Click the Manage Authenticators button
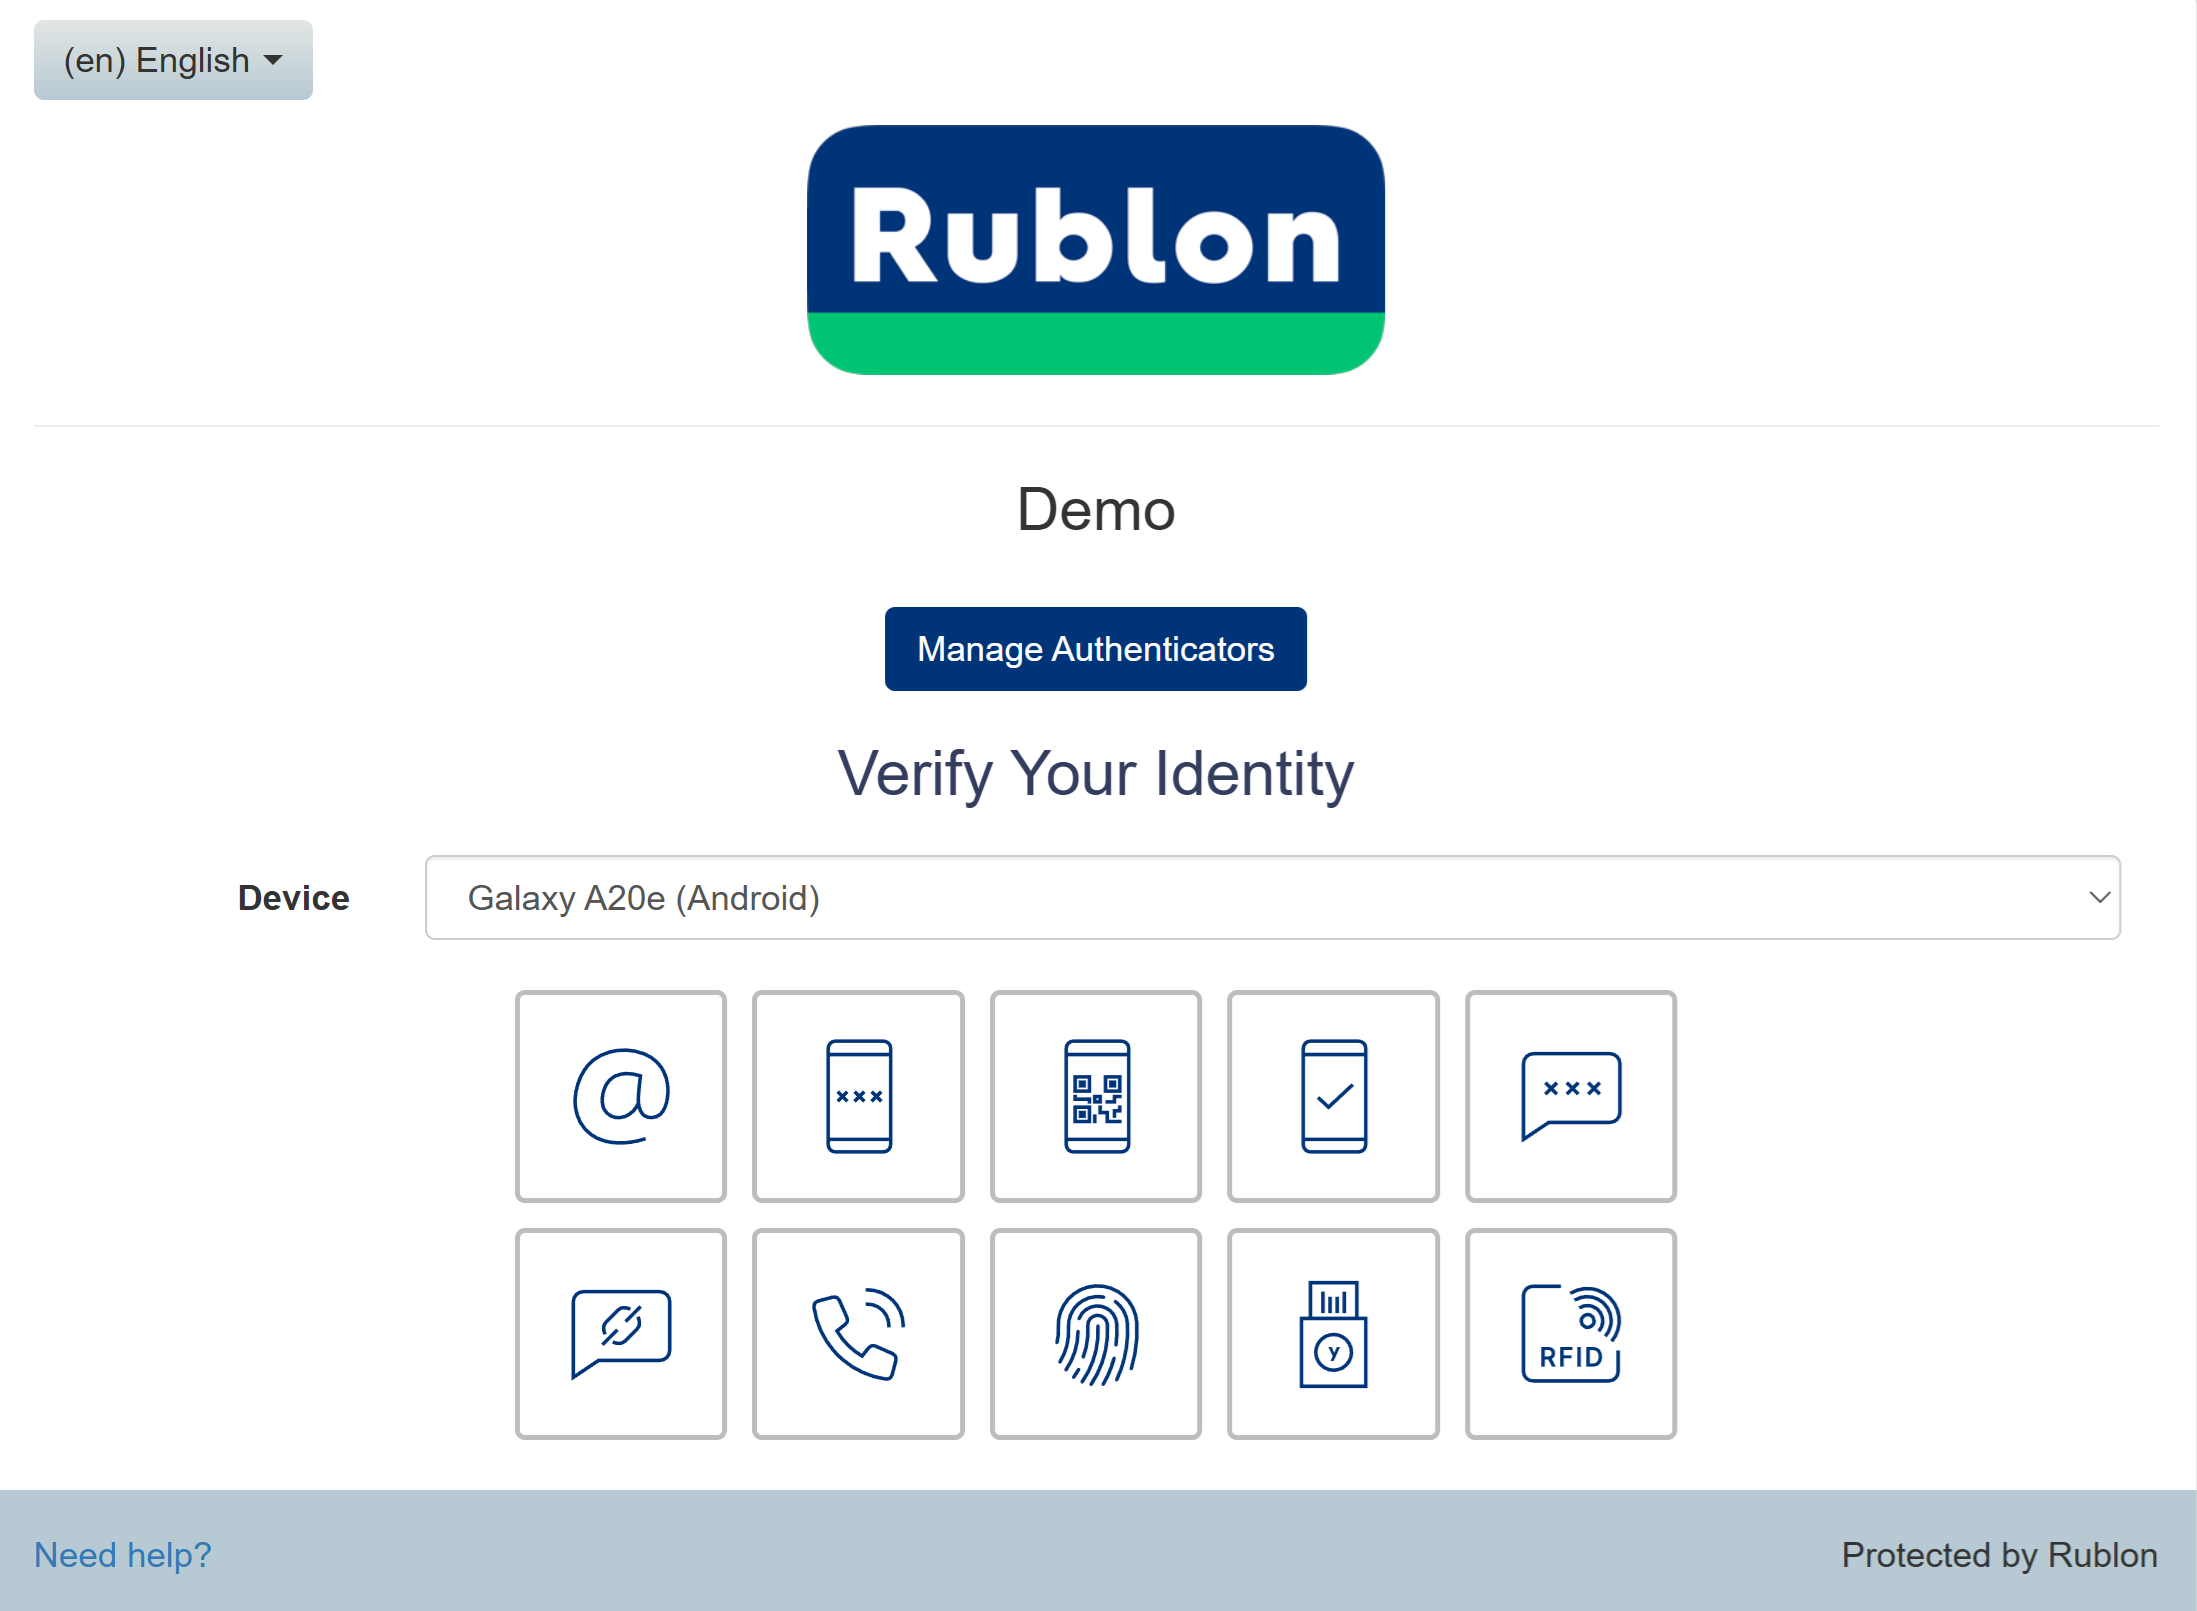Image resolution: width=2197 pixels, height=1611 pixels. coord(1095,649)
